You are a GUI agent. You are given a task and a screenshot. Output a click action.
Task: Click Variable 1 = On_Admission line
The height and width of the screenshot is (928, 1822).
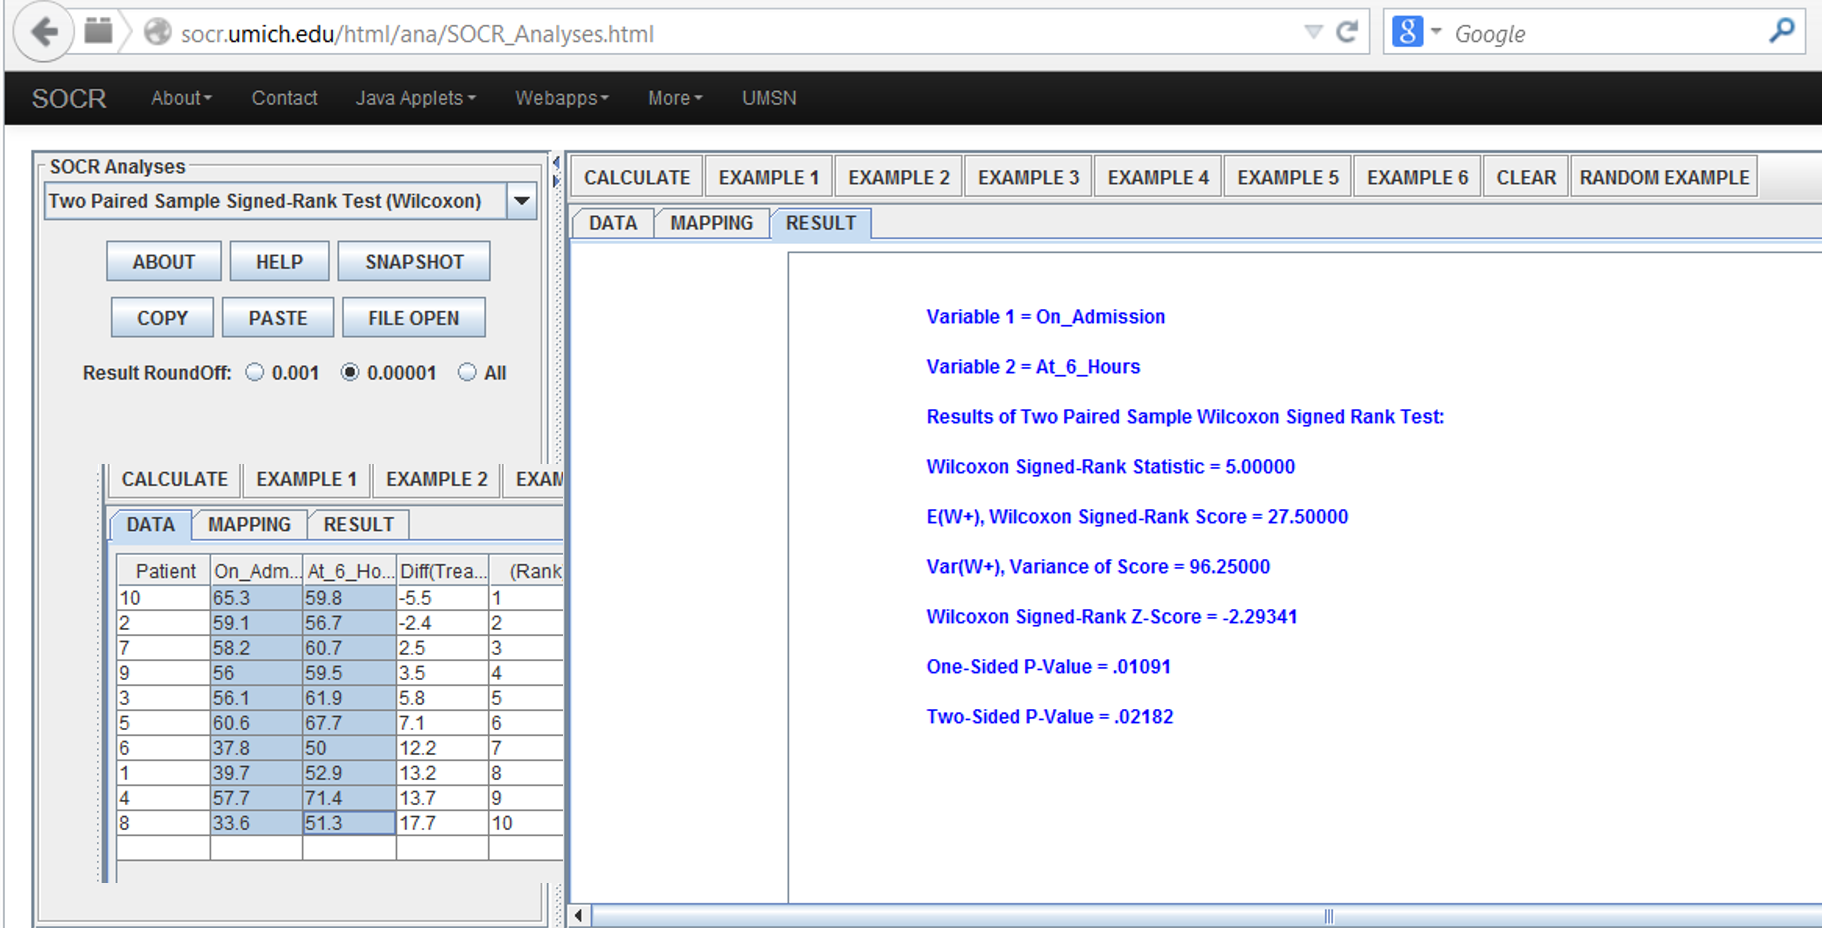(1046, 317)
